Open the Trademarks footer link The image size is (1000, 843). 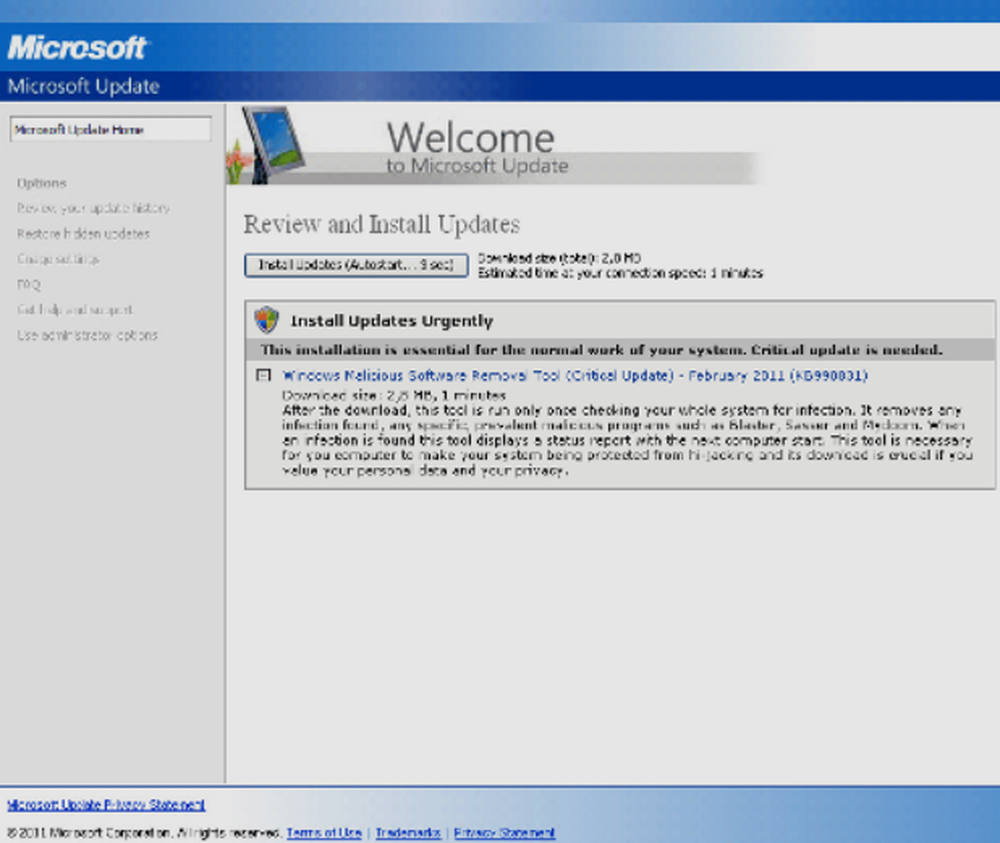click(x=408, y=833)
